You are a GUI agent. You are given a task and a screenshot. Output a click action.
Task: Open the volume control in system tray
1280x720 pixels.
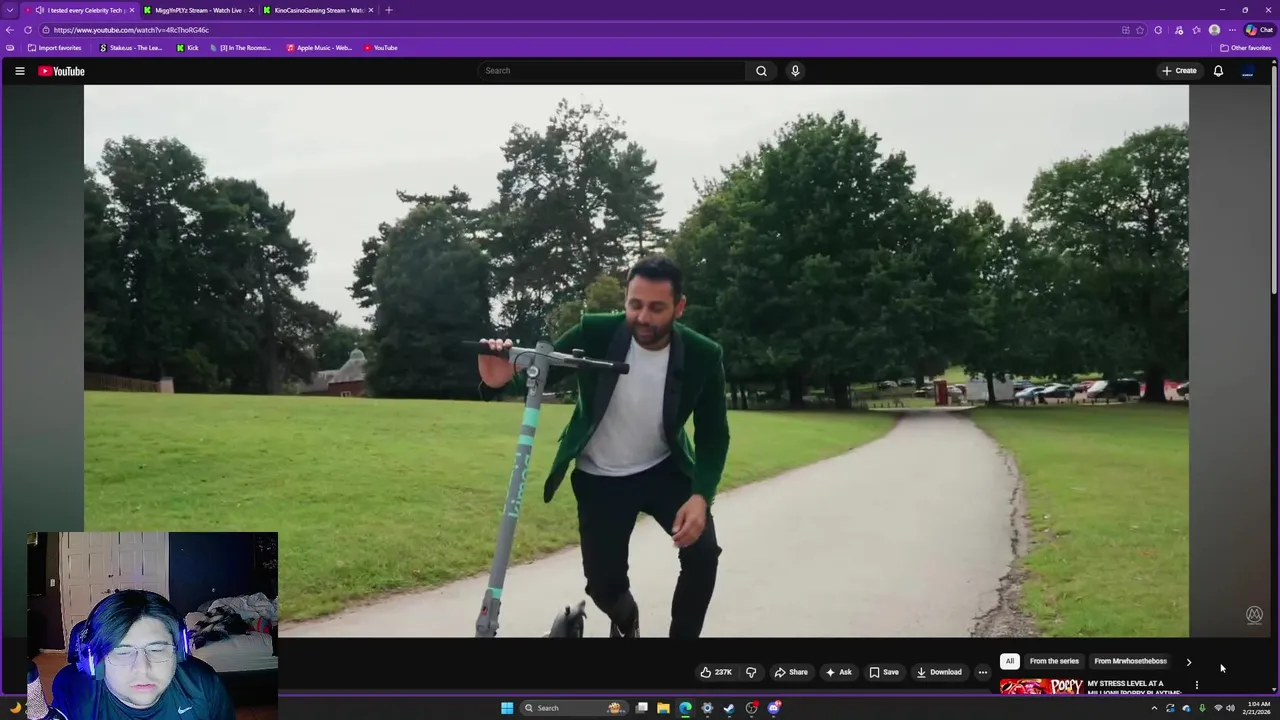[x=1230, y=708]
